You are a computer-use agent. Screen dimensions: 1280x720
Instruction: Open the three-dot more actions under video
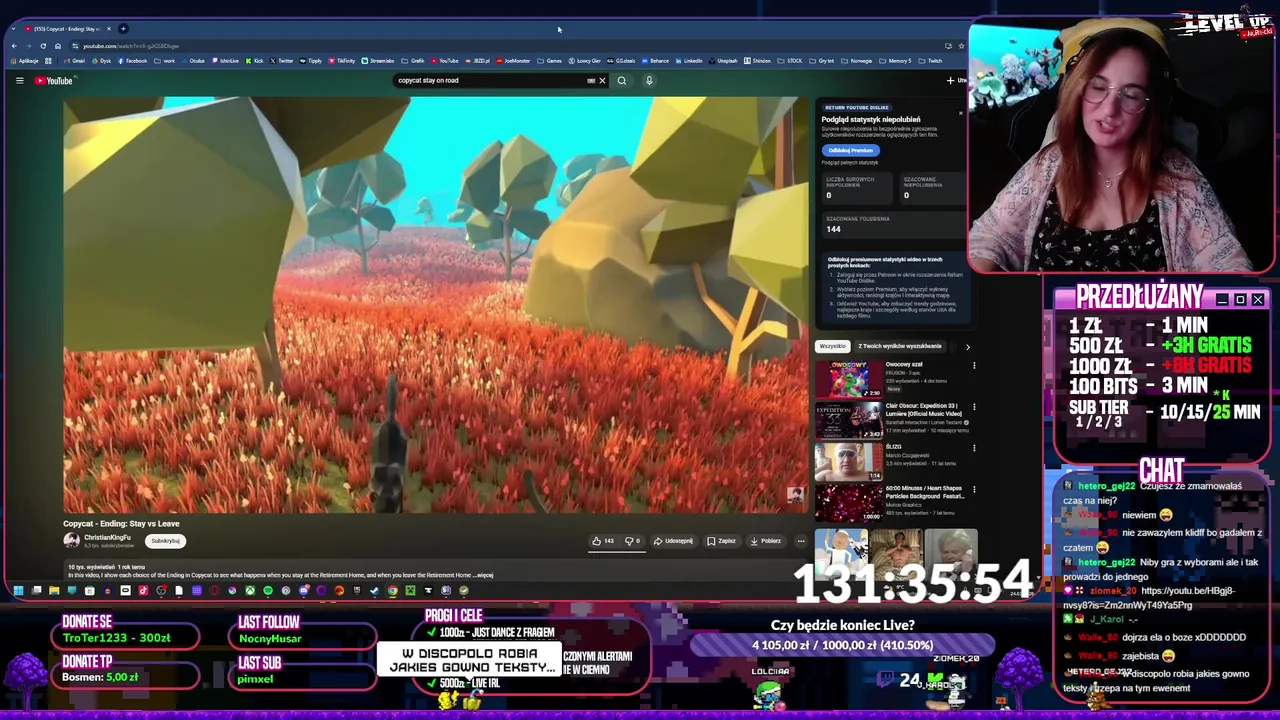801,541
